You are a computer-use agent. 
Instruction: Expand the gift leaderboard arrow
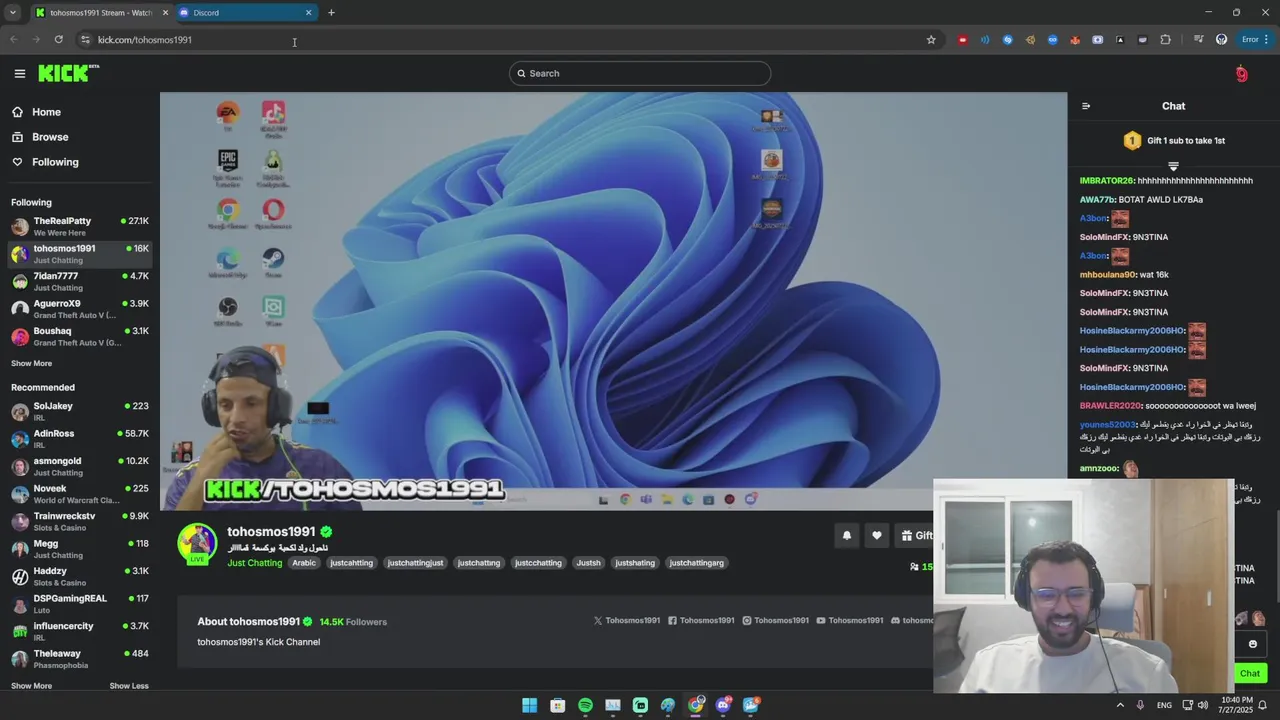[1173, 166]
